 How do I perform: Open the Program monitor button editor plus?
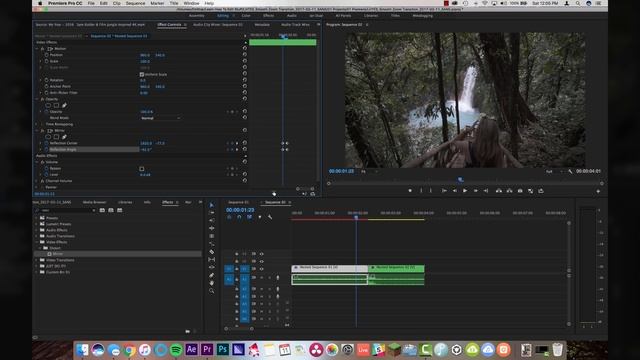(598, 191)
